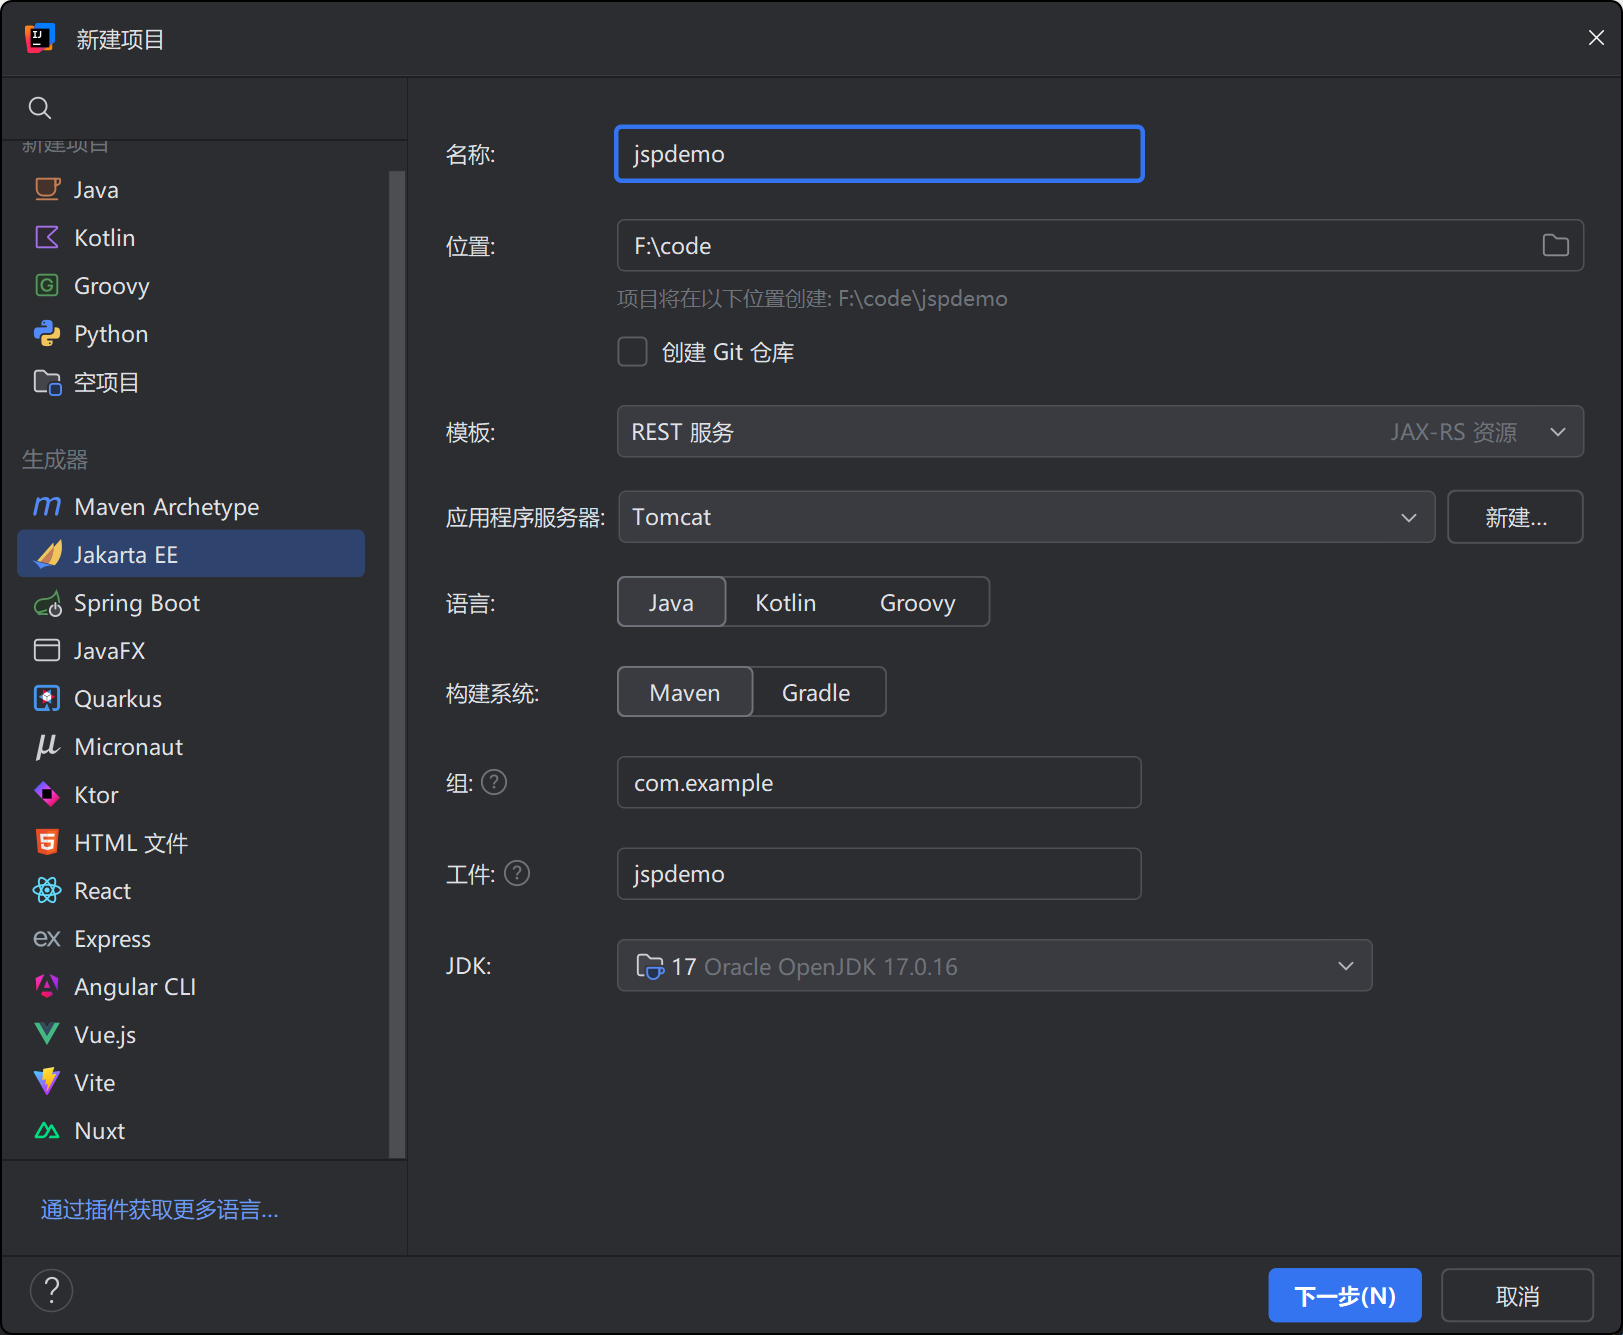Open Maven Archetype generator icon
The width and height of the screenshot is (1623, 1335).
pyautogui.click(x=47, y=507)
